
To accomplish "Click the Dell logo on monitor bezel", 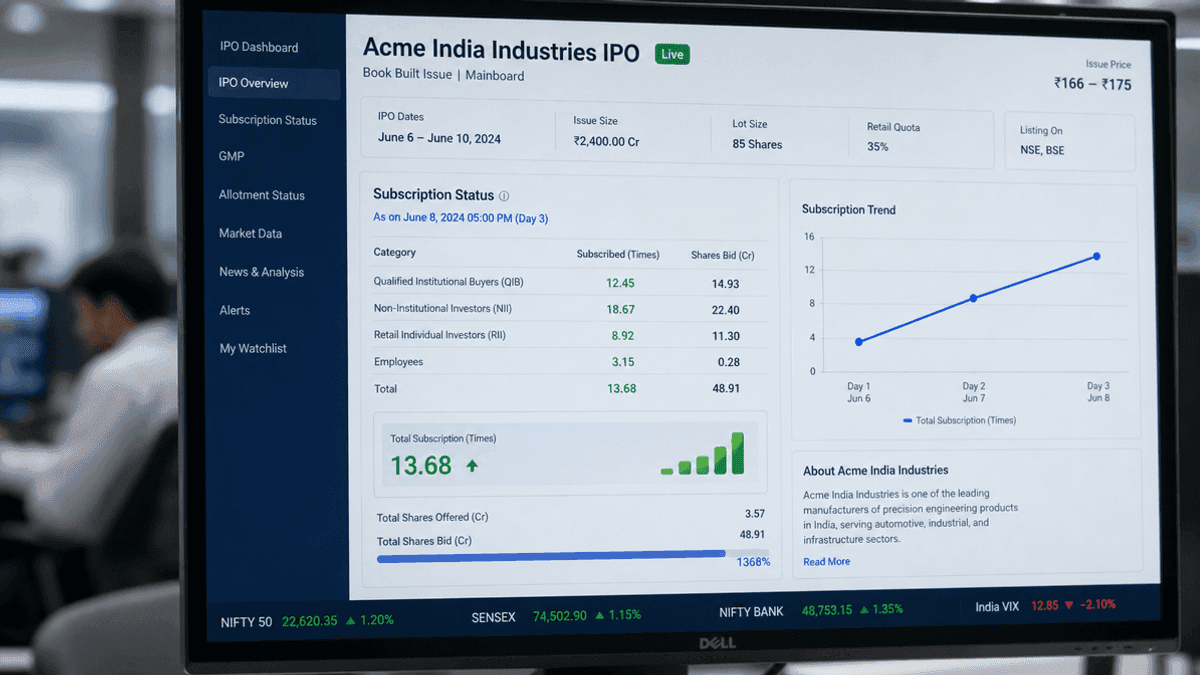I will [717, 642].
